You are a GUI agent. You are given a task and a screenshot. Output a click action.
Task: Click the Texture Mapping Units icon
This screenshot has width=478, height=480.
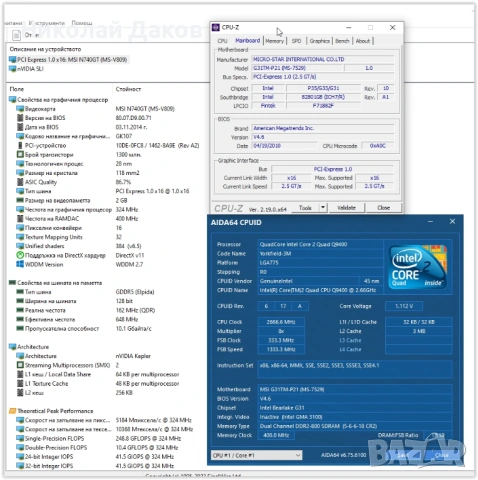click(x=20, y=237)
